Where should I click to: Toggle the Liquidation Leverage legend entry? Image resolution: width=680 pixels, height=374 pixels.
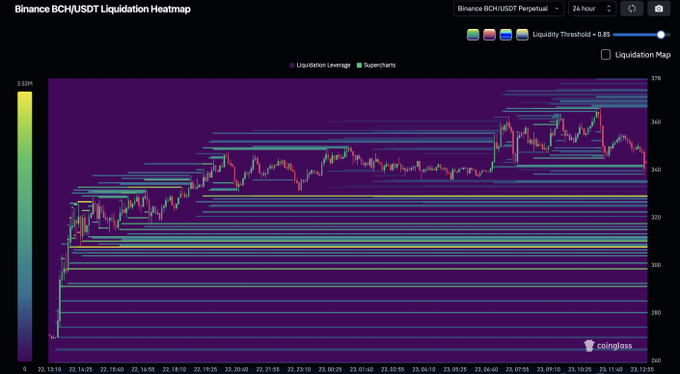(x=320, y=66)
